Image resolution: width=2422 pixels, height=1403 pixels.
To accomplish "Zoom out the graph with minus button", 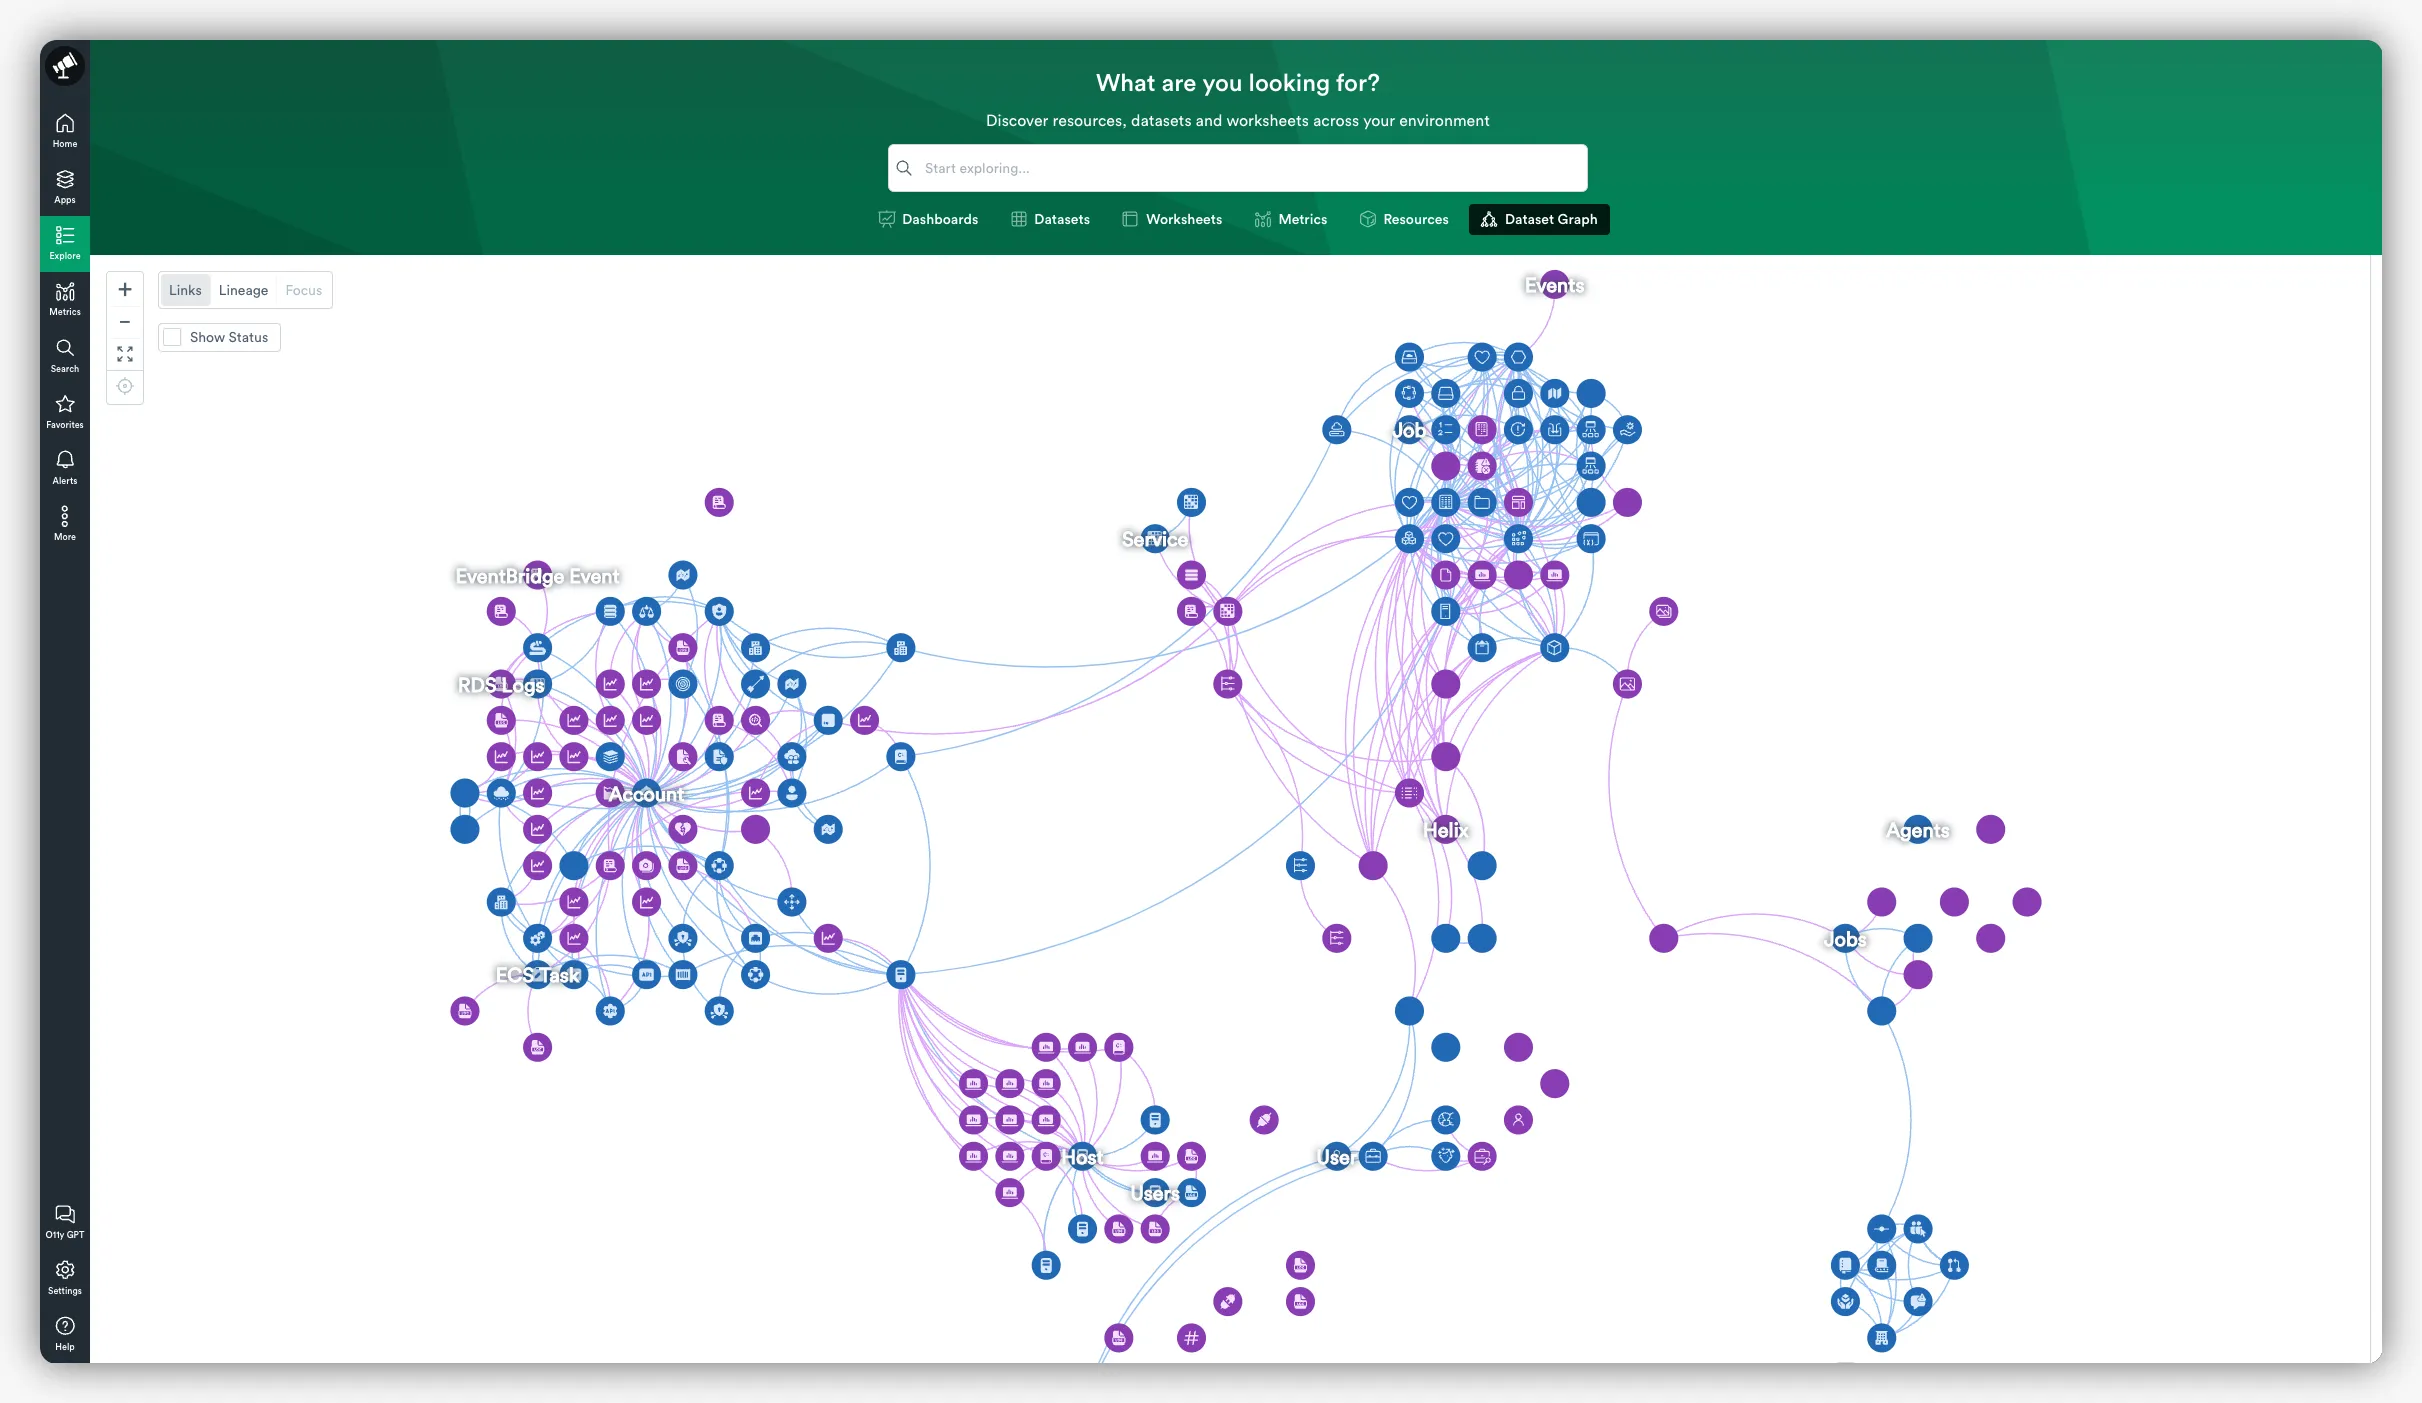I will point(125,322).
